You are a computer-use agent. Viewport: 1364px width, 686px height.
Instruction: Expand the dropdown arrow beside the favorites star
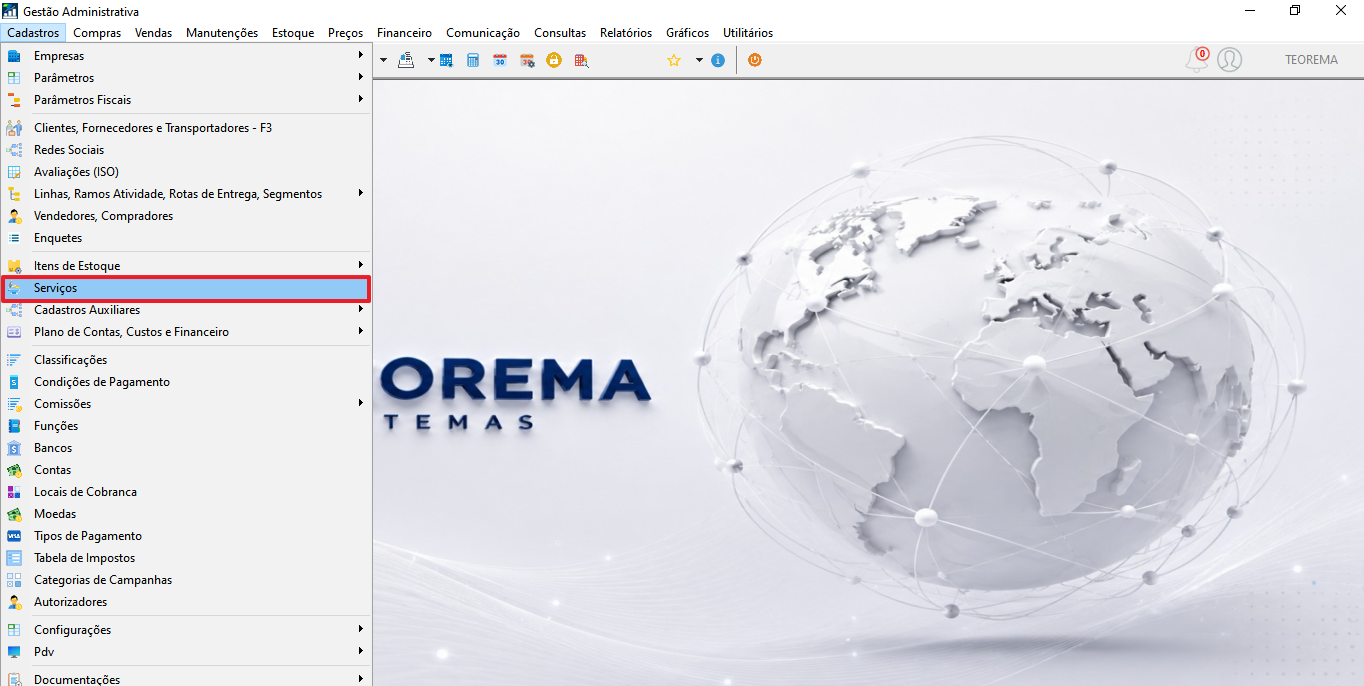tap(699, 60)
